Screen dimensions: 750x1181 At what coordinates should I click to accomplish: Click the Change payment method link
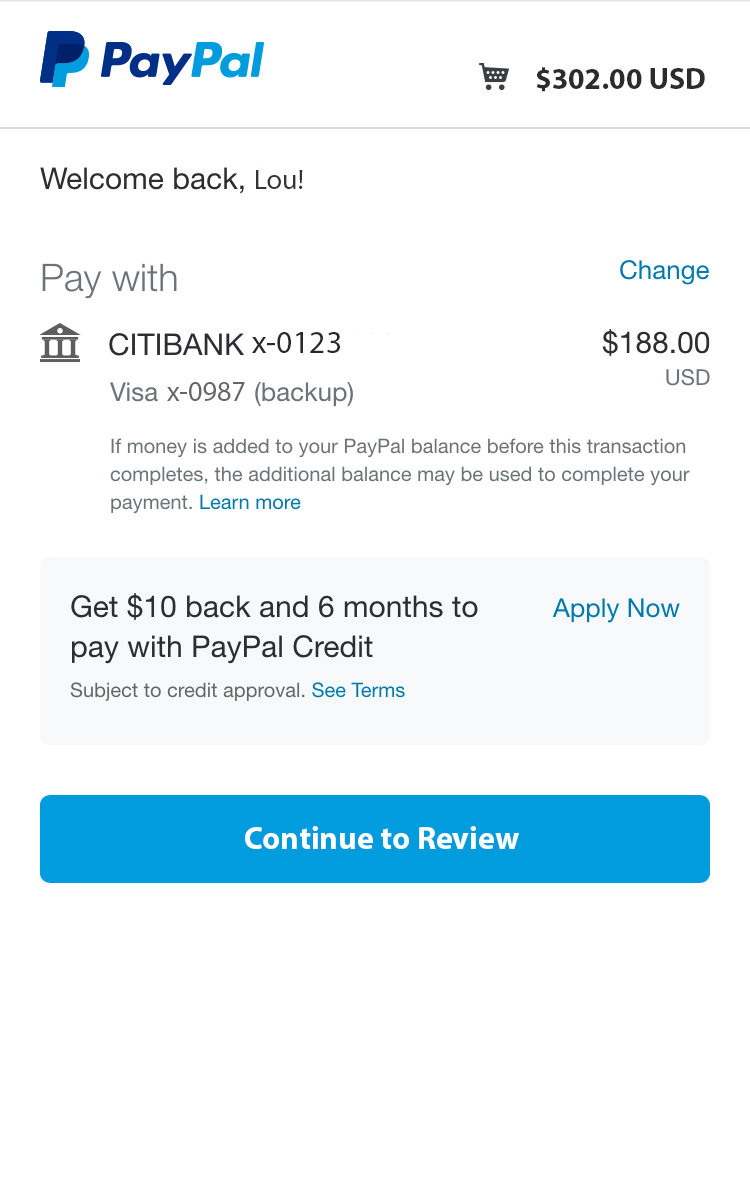pos(664,270)
